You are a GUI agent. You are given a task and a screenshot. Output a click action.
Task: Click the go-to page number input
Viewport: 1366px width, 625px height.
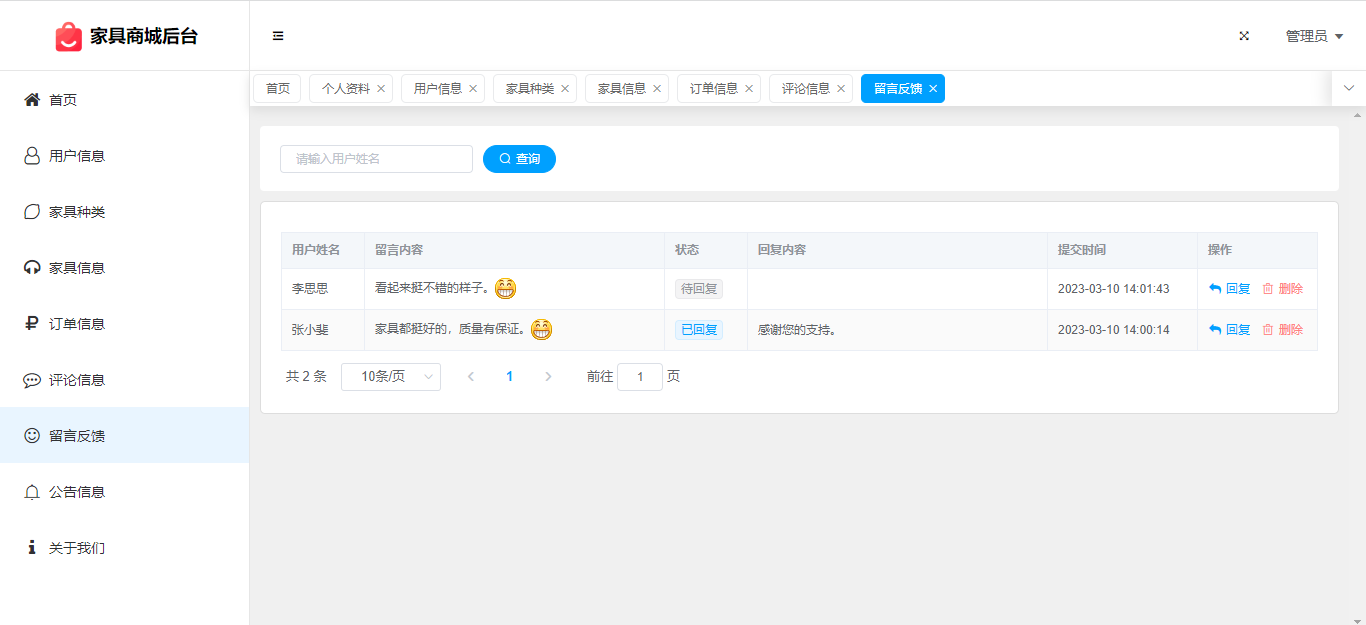coord(639,377)
